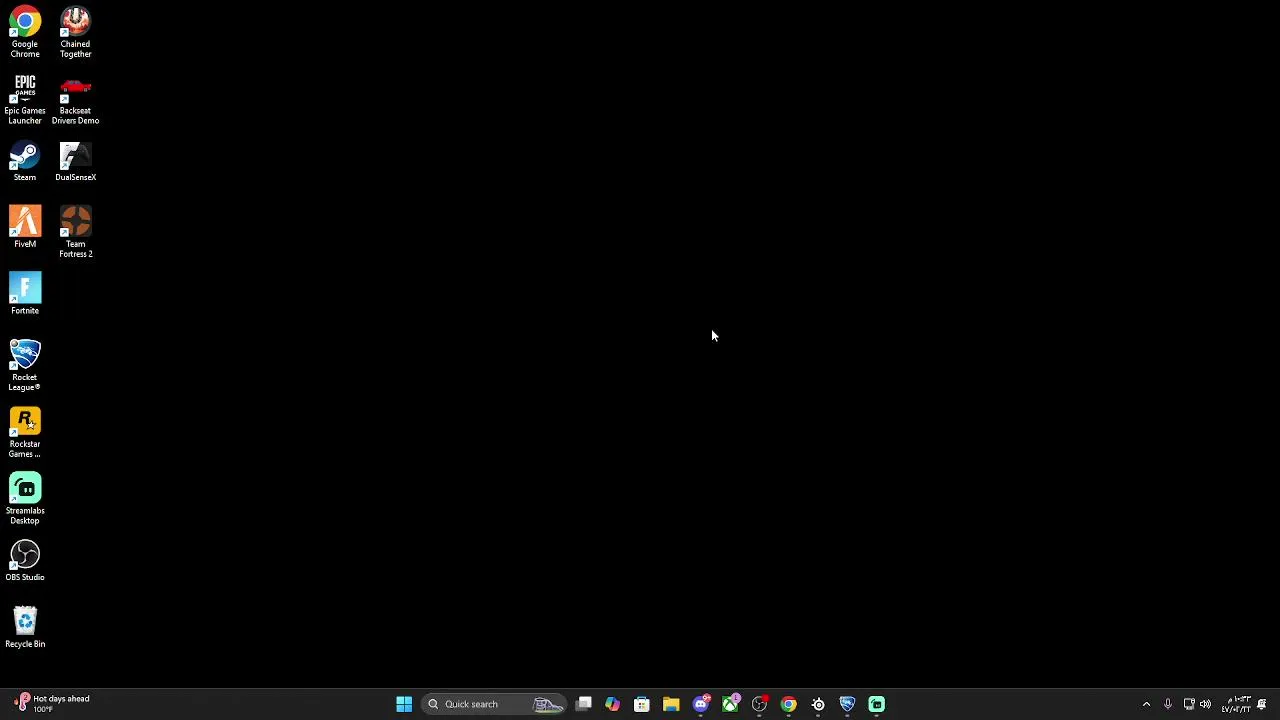Click the Quick search taskbar box
The image size is (1280, 720).
495,704
